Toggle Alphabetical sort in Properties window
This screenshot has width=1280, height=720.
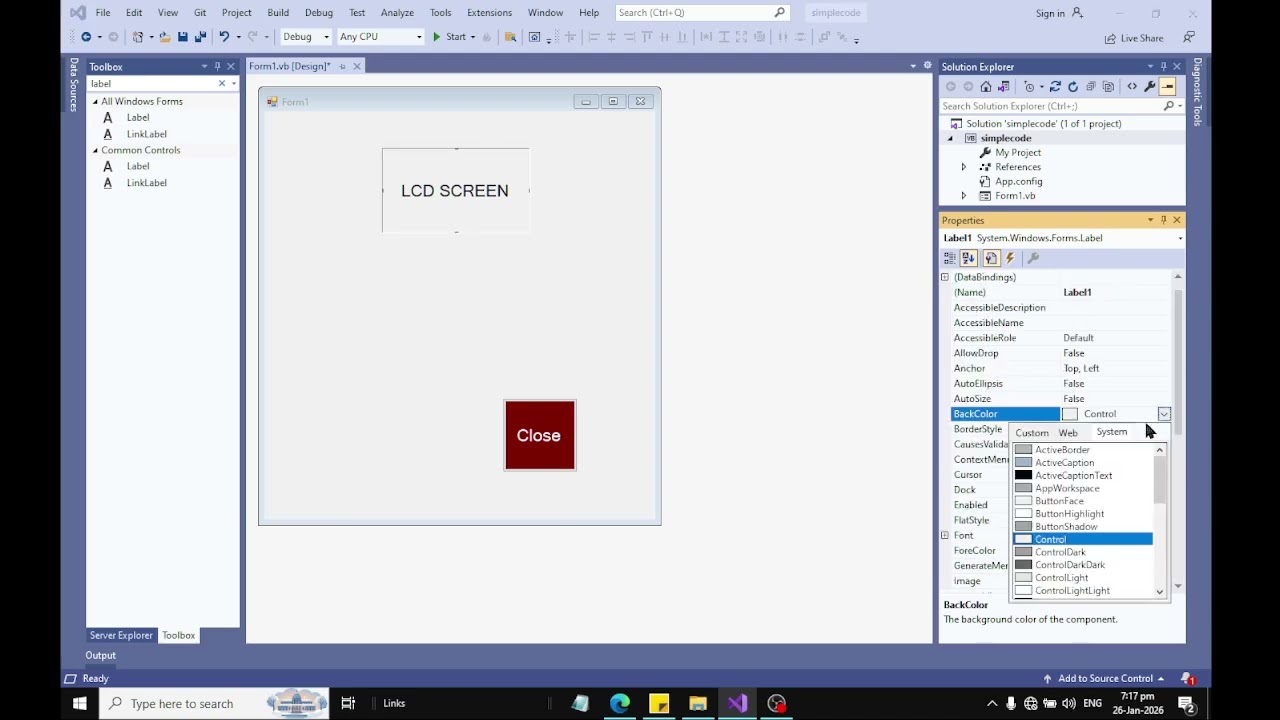969,258
